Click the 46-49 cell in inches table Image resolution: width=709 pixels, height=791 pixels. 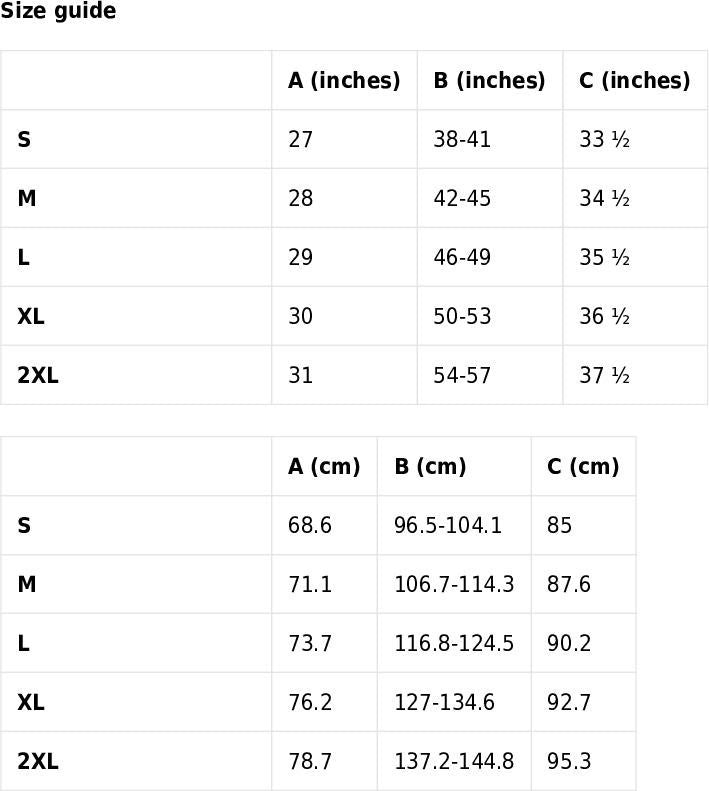click(462, 258)
